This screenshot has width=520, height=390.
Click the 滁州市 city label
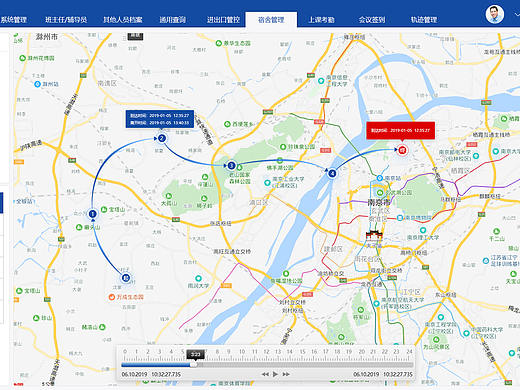(x=47, y=37)
